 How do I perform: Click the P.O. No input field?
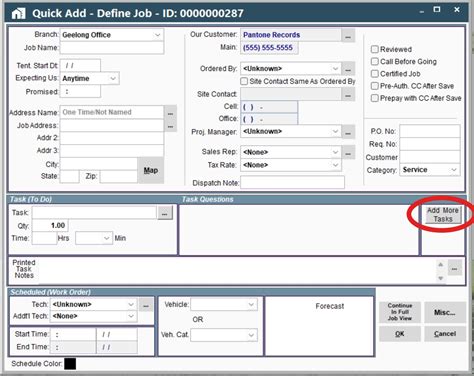point(430,131)
